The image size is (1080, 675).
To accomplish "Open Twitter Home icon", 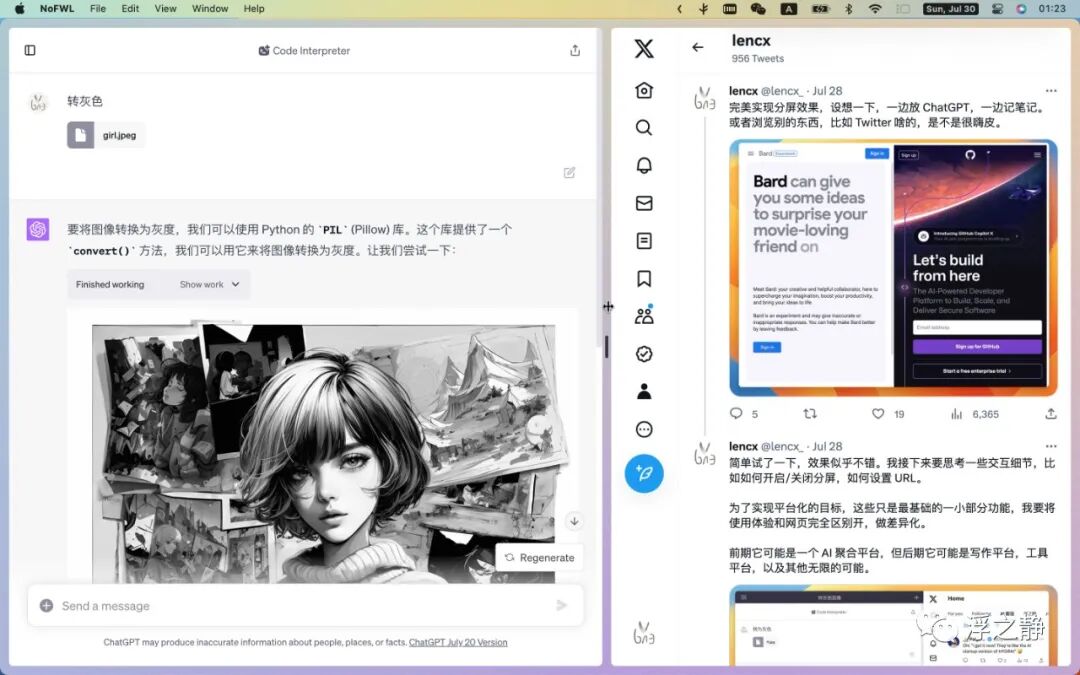I will 644,90.
